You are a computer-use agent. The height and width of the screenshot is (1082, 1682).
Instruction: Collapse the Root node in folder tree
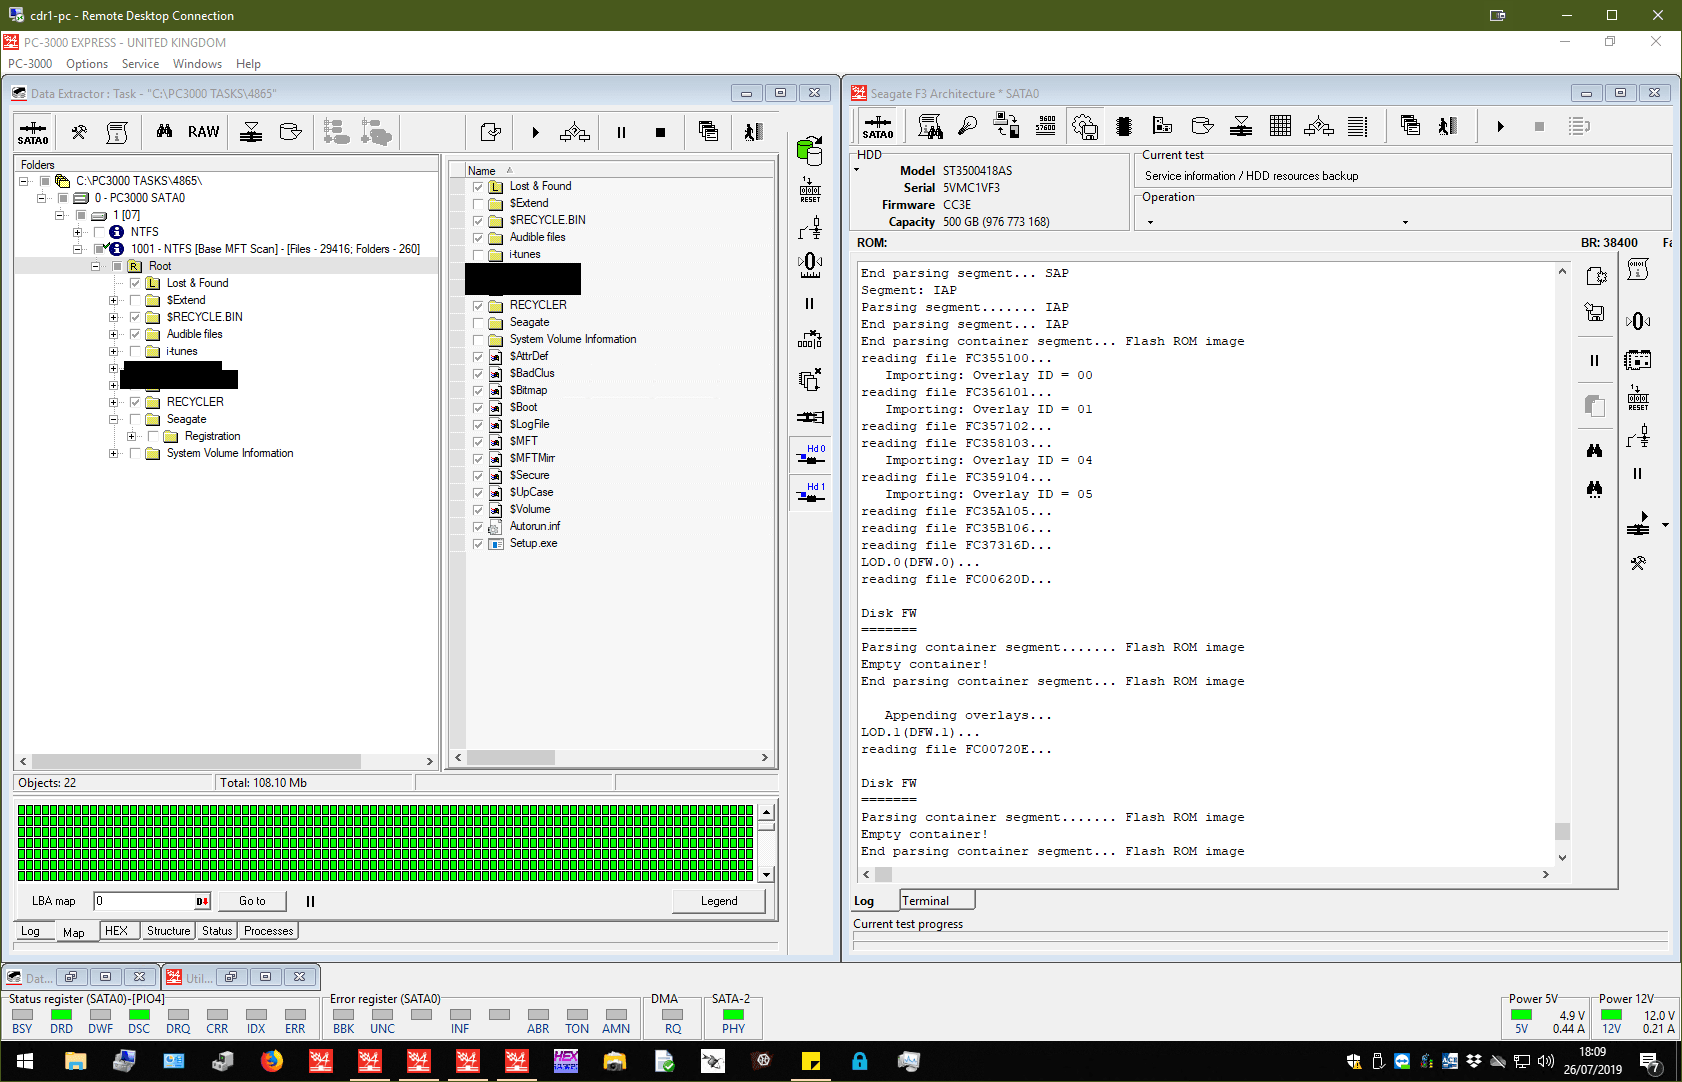(96, 267)
